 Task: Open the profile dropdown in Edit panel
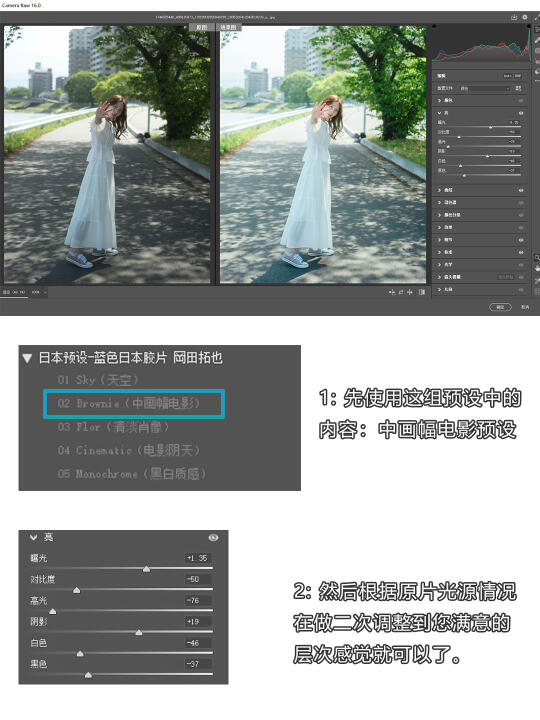point(485,88)
